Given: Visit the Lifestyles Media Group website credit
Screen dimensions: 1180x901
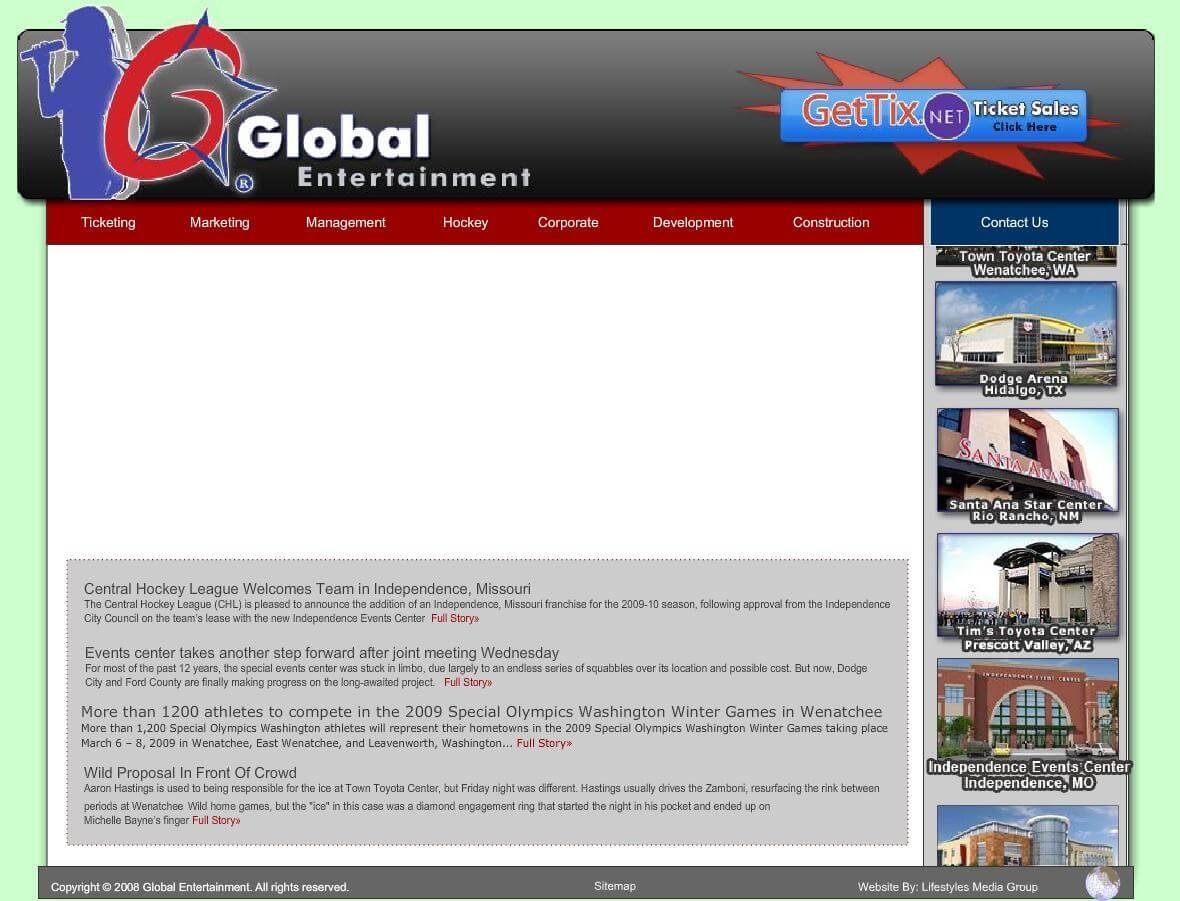Looking at the screenshot, I should click(947, 887).
